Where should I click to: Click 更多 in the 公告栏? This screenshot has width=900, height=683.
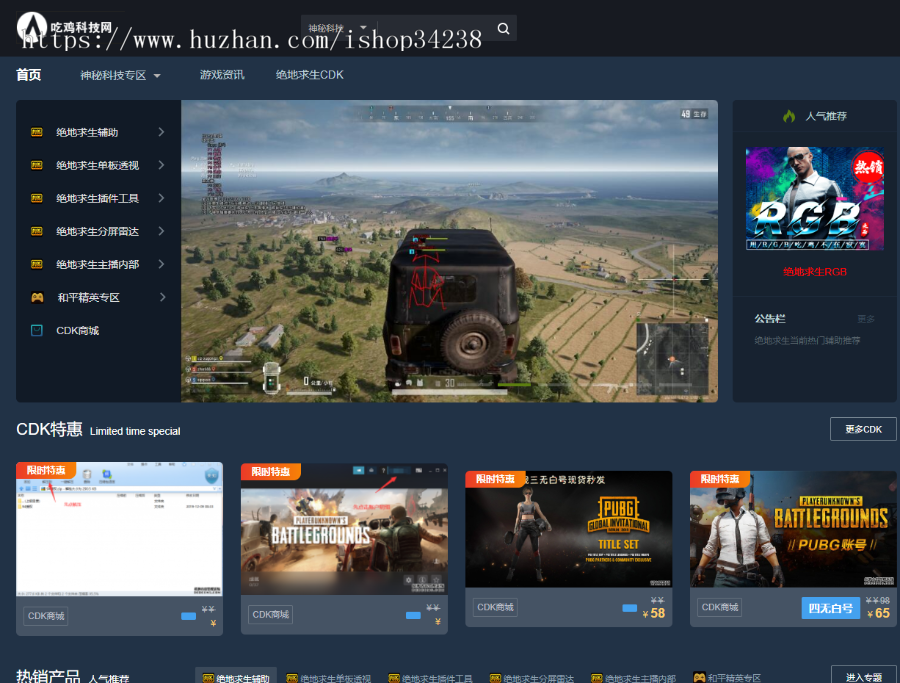[x=866, y=319]
